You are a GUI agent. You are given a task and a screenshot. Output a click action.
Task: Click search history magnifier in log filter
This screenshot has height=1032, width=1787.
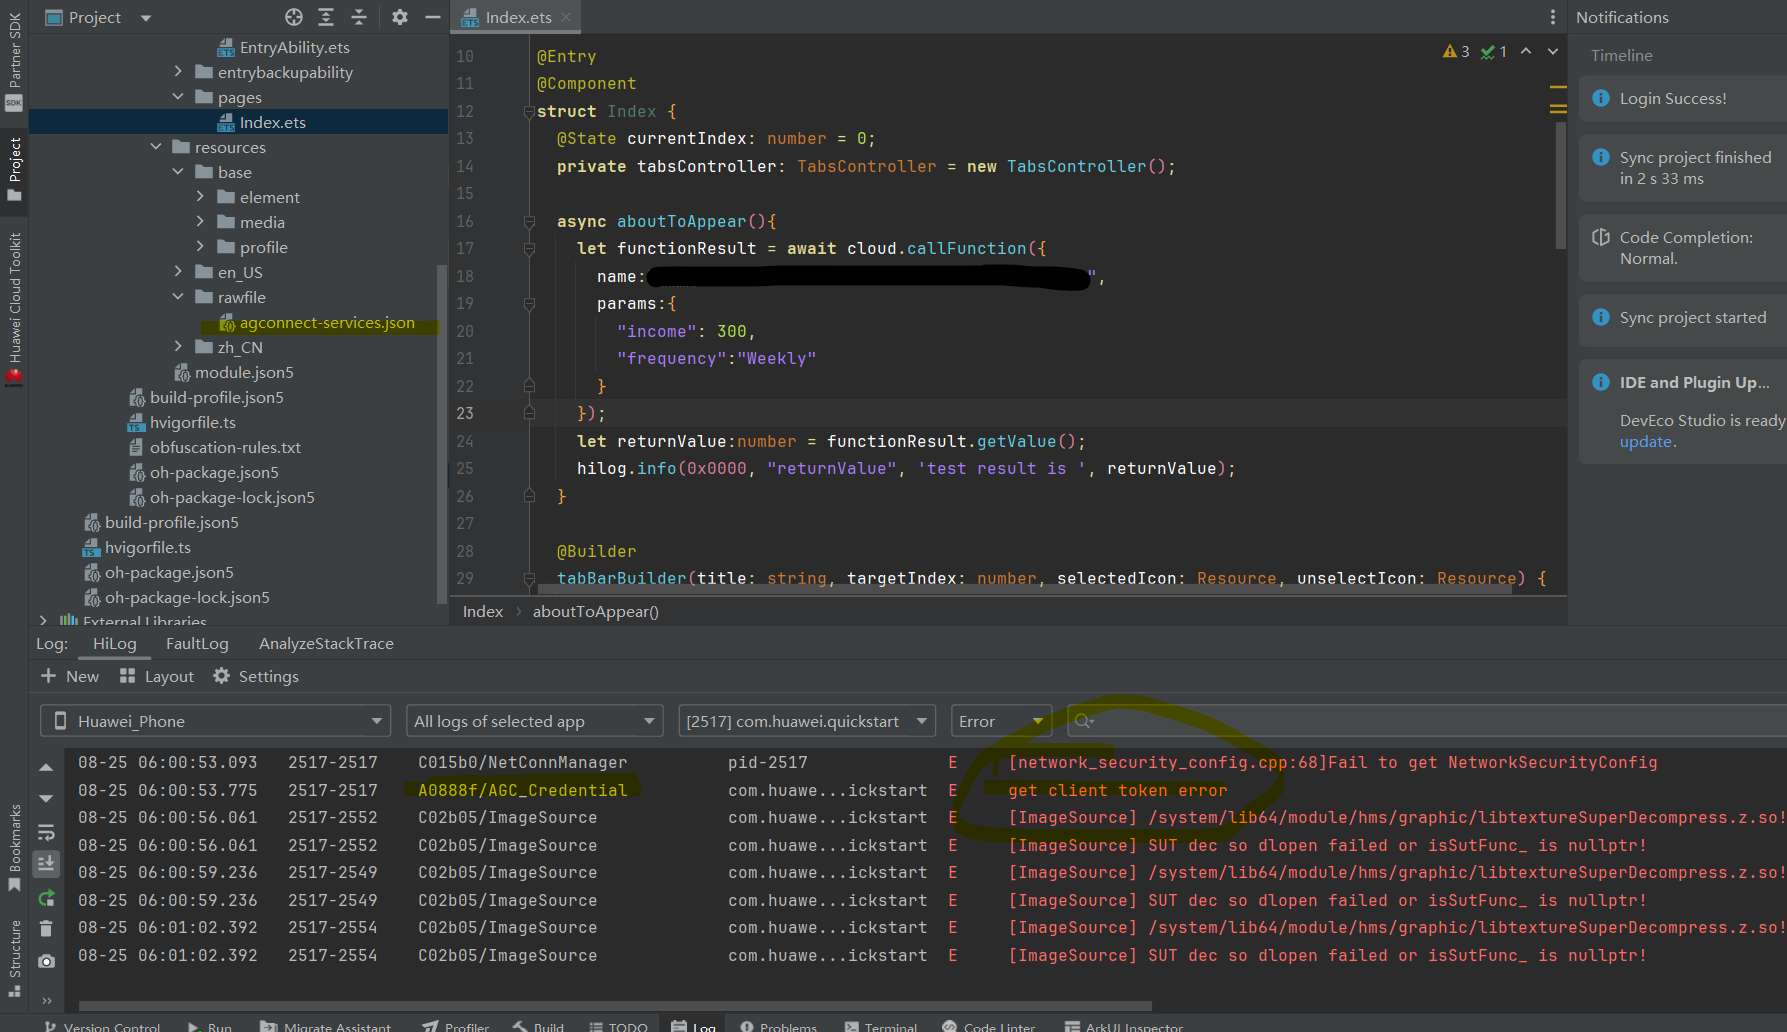click(1083, 721)
